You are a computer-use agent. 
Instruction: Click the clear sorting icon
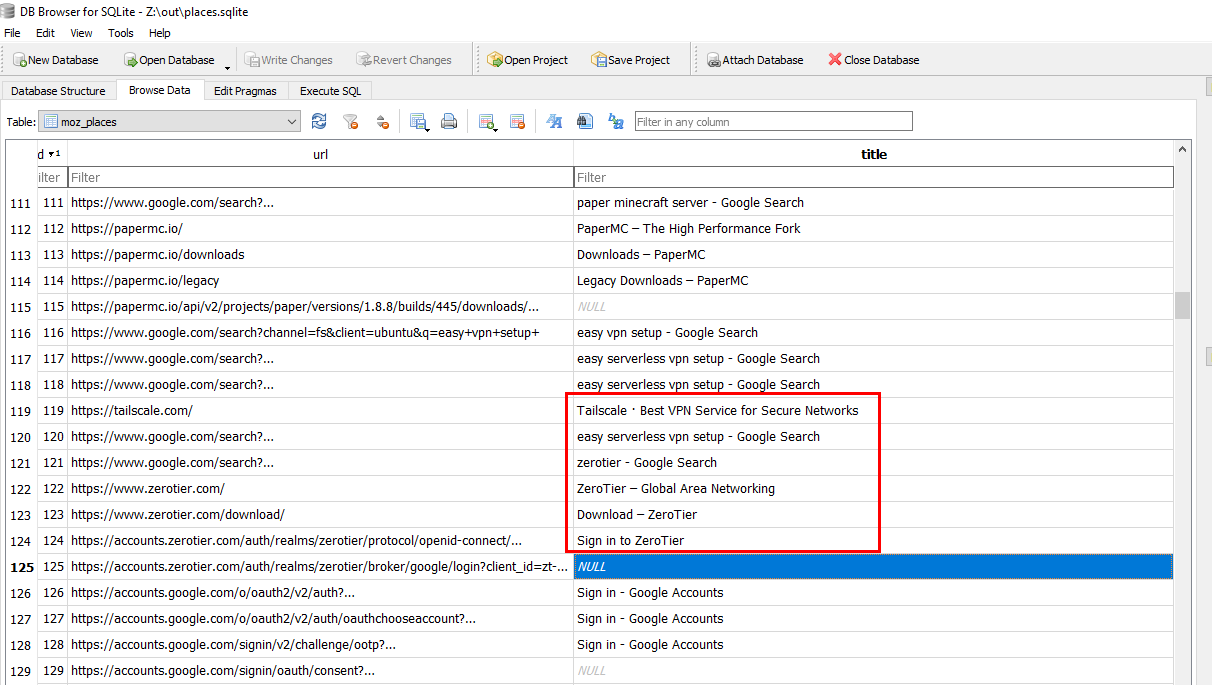tap(381, 122)
